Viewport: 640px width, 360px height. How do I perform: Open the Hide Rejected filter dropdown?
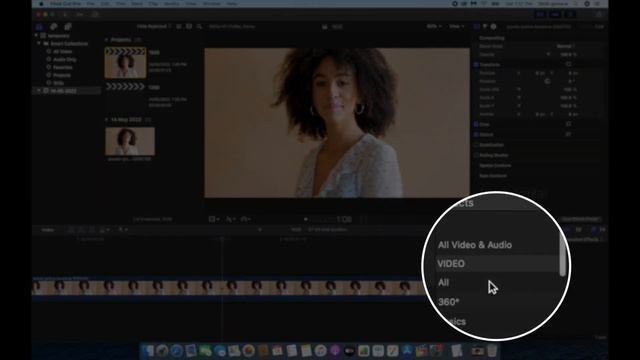click(x=154, y=27)
